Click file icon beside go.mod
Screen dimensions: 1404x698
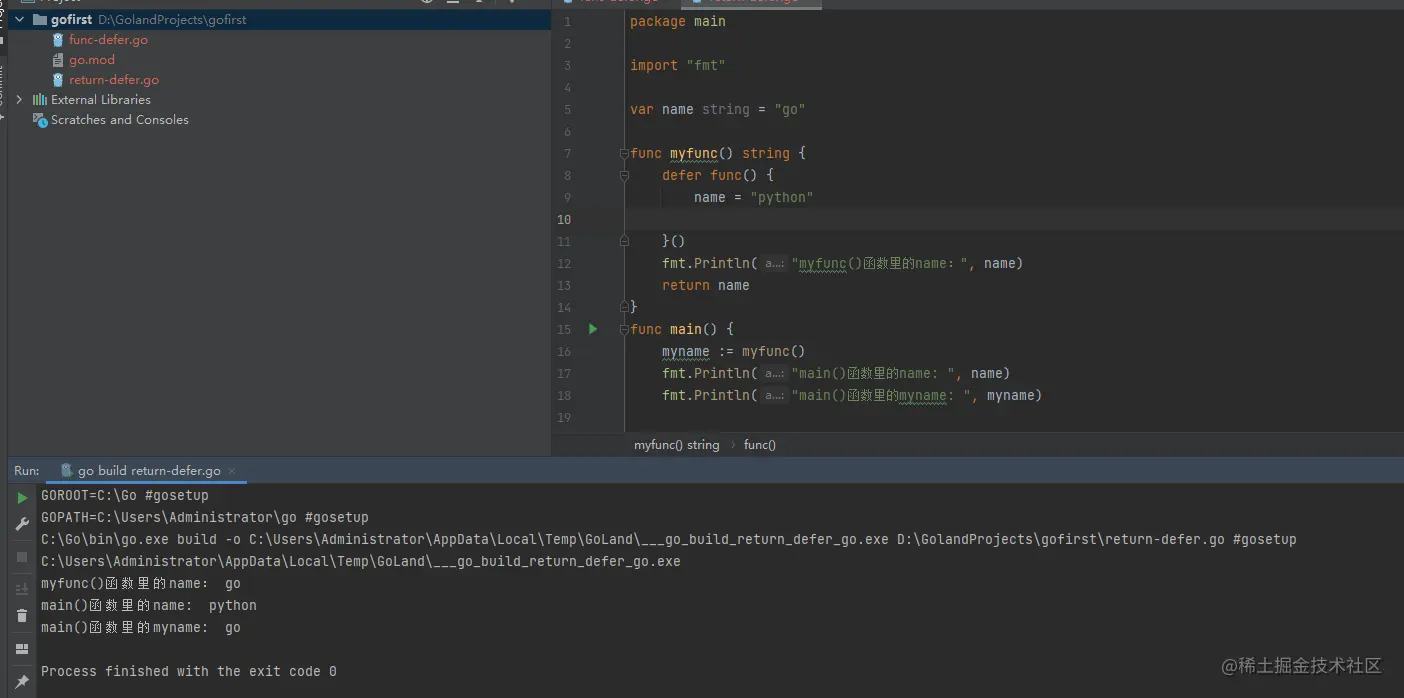(59, 60)
